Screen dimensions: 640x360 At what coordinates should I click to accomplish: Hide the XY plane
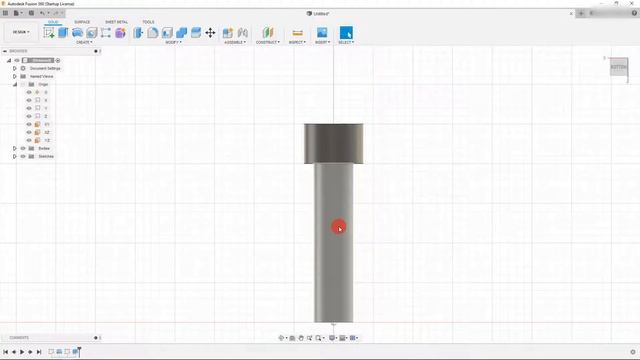[29, 124]
